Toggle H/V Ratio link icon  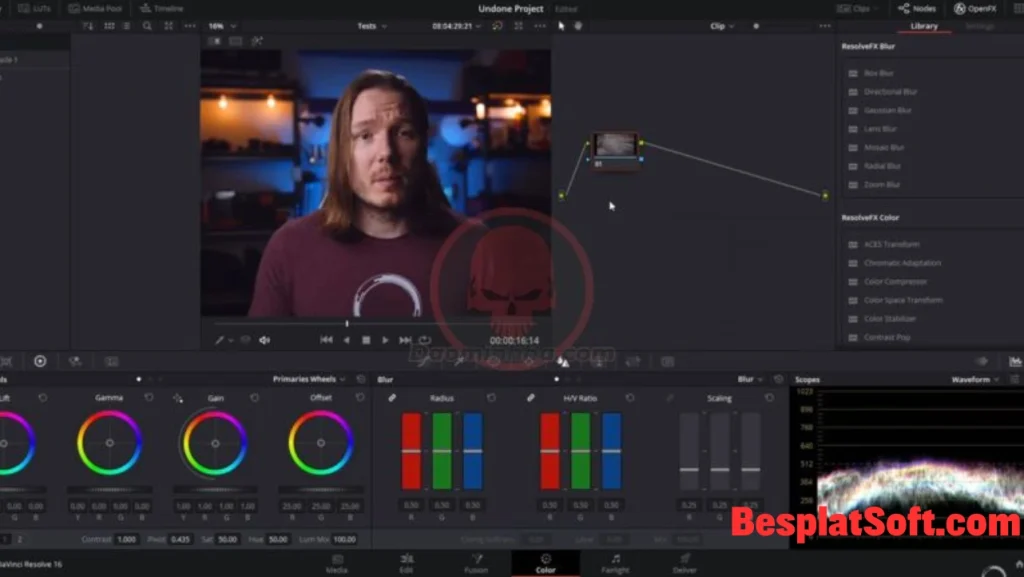[531, 398]
